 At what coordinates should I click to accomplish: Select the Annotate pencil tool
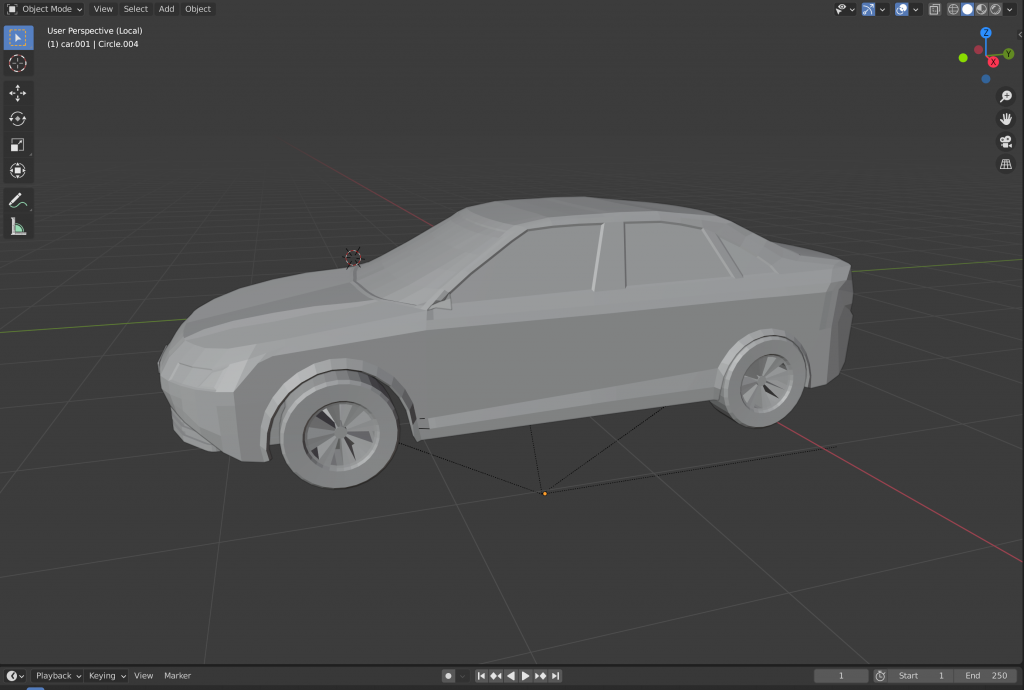(18, 201)
